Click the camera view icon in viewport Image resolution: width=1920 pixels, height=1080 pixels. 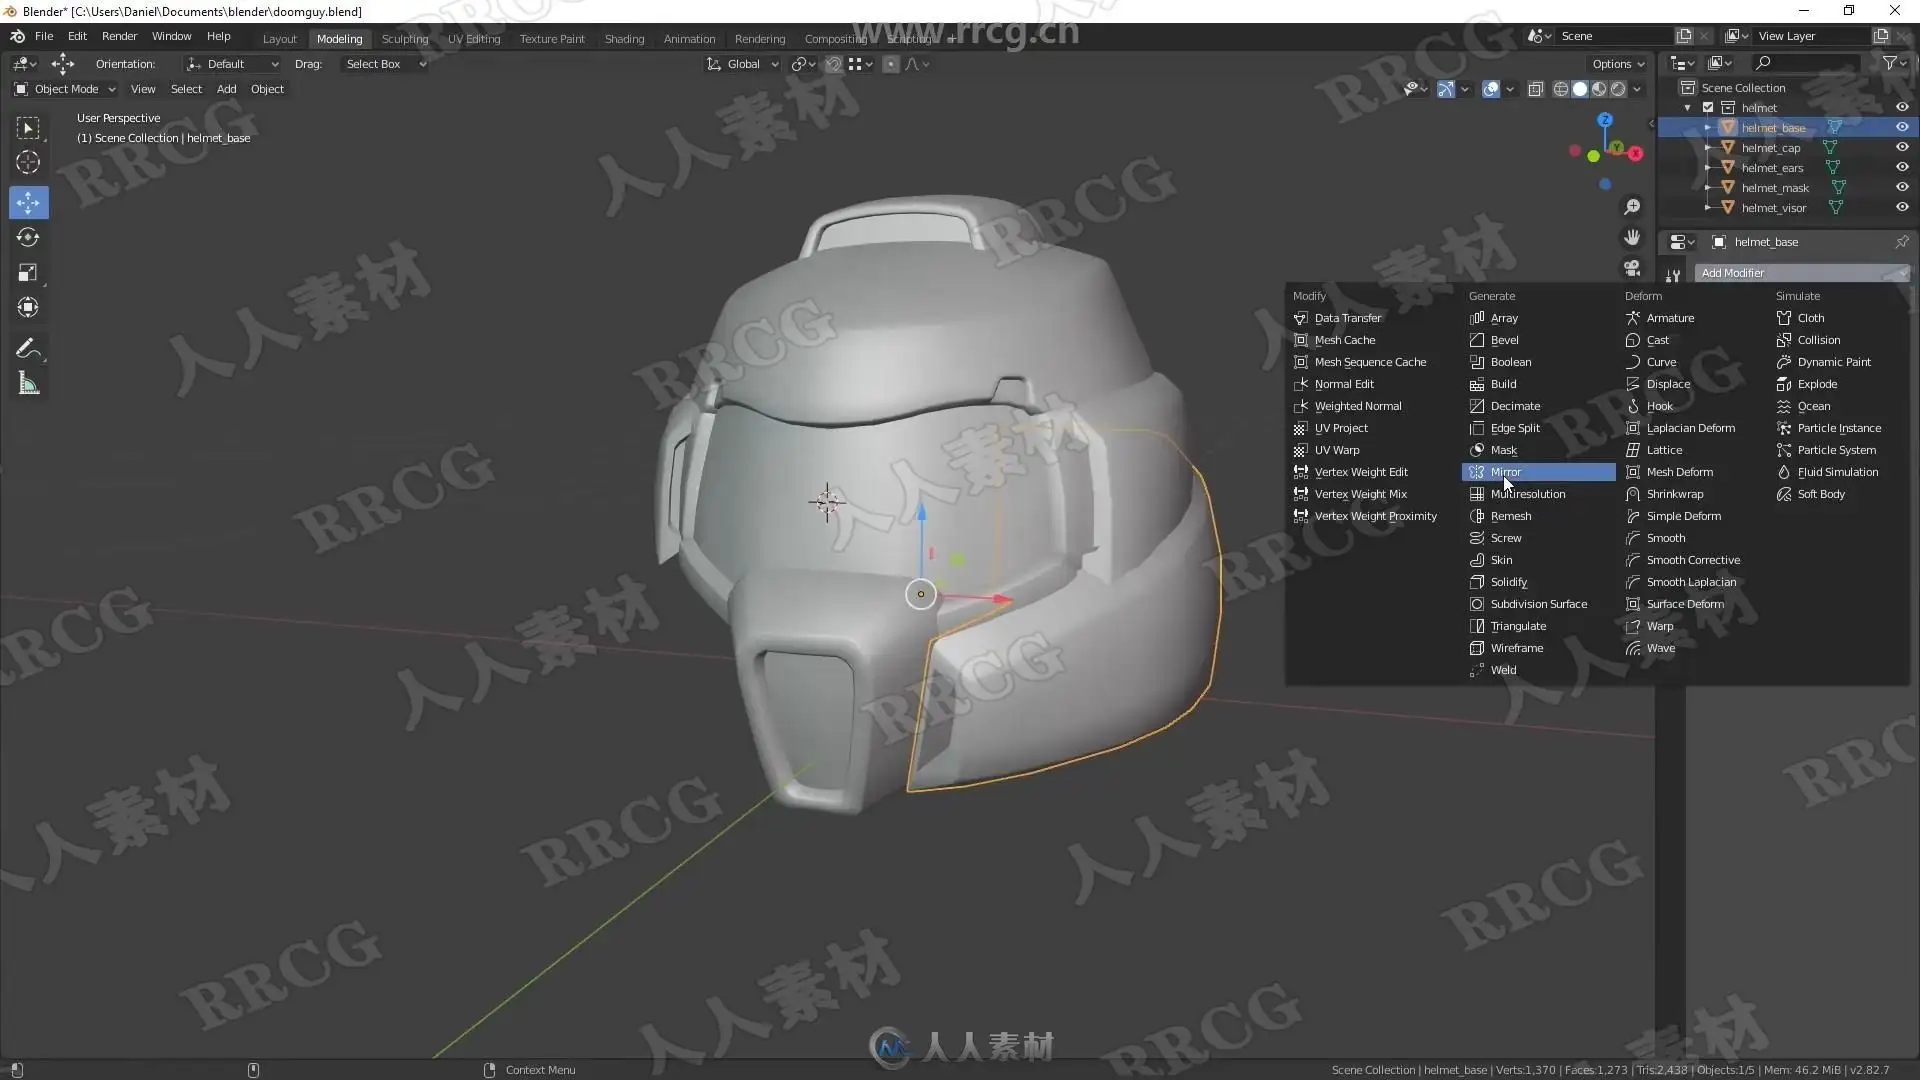[x=1632, y=268]
